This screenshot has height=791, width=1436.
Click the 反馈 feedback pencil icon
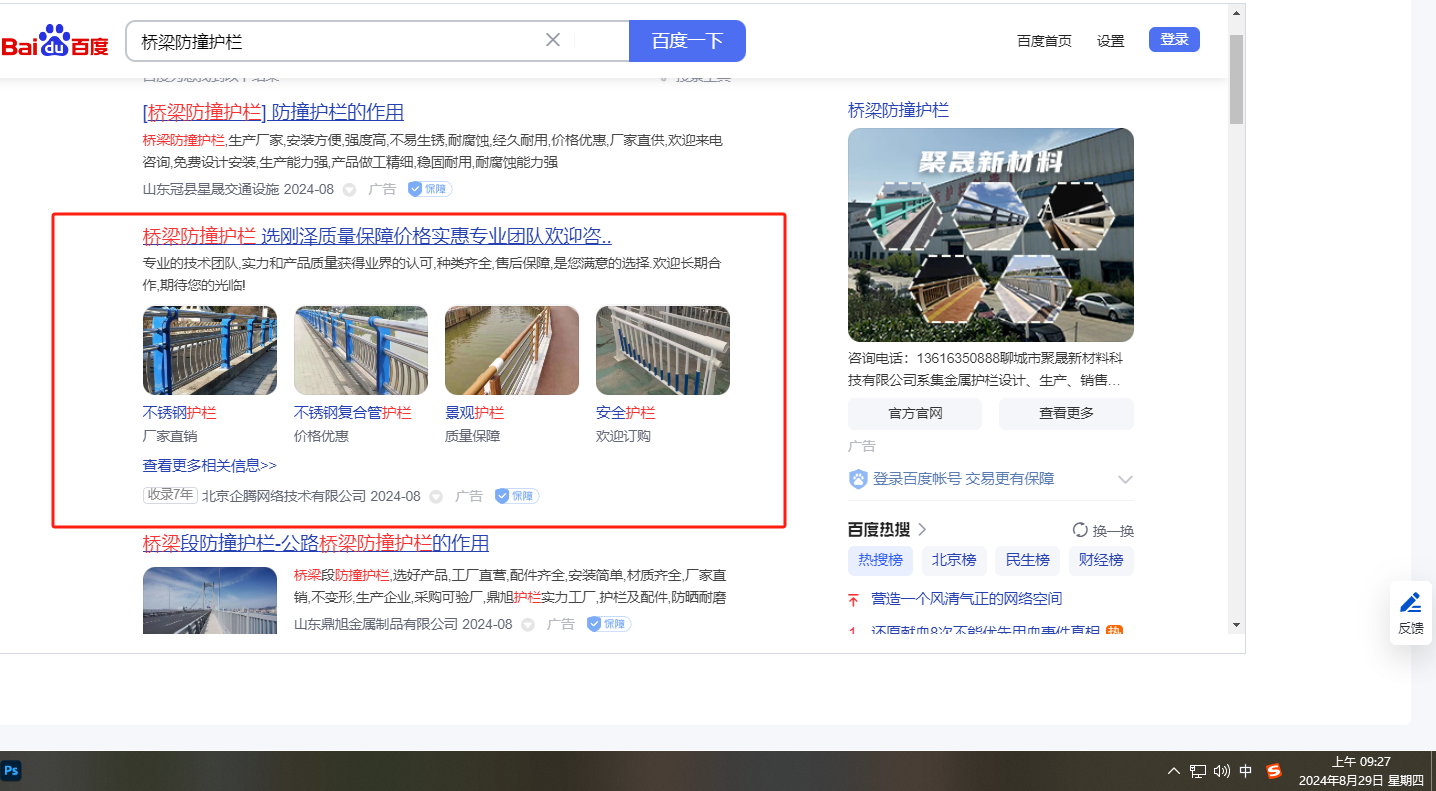point(1411,603)
